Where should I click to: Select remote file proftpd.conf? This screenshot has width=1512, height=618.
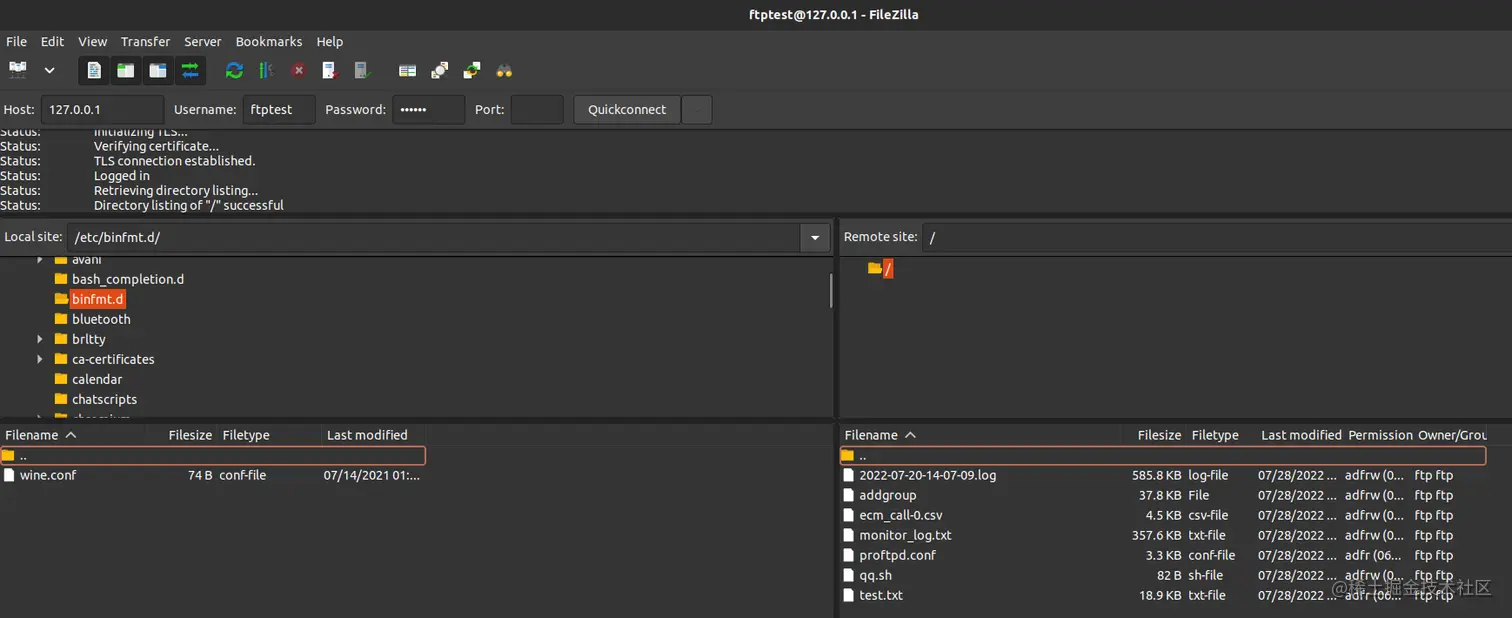click(1163, 555)
